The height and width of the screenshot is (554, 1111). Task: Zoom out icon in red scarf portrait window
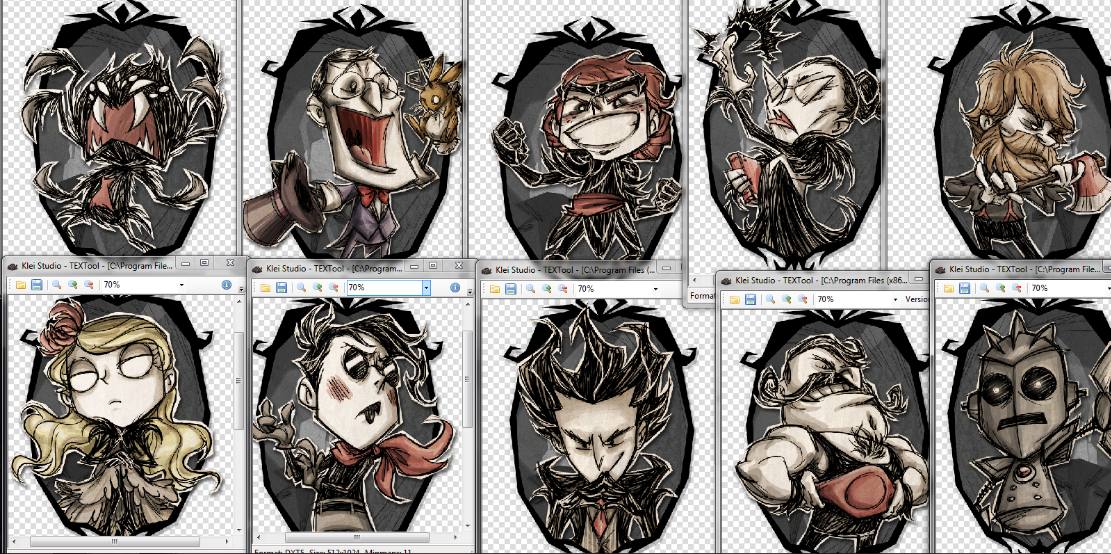coord(334,288)
